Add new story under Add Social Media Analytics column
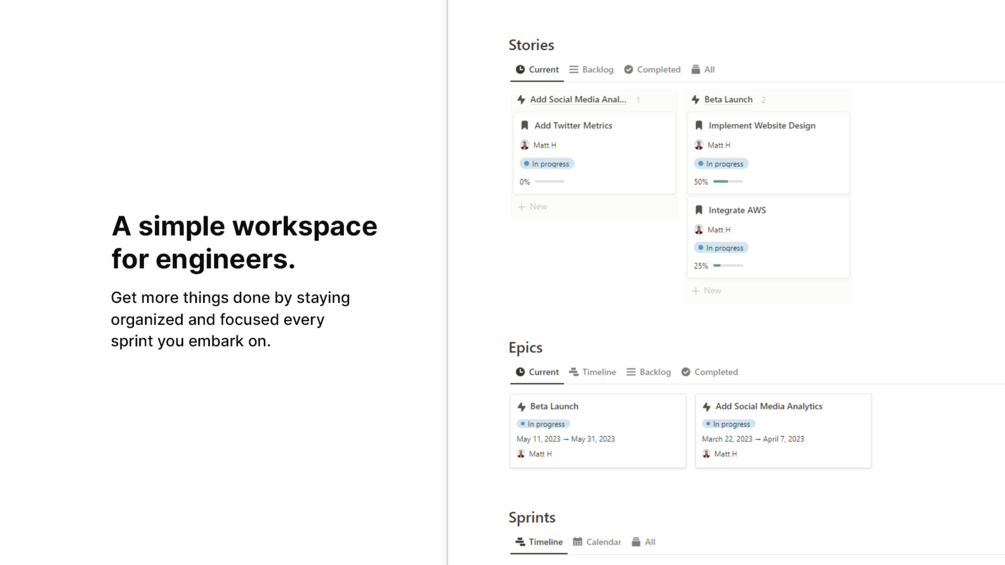Screen dimensions: 1005x565 [x=532, y=206]
